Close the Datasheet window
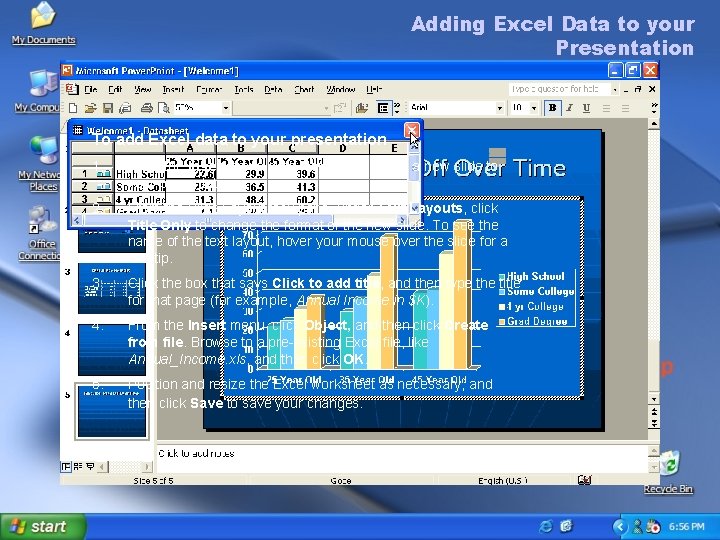Viewport: 720px width, 540px height. 411,130
